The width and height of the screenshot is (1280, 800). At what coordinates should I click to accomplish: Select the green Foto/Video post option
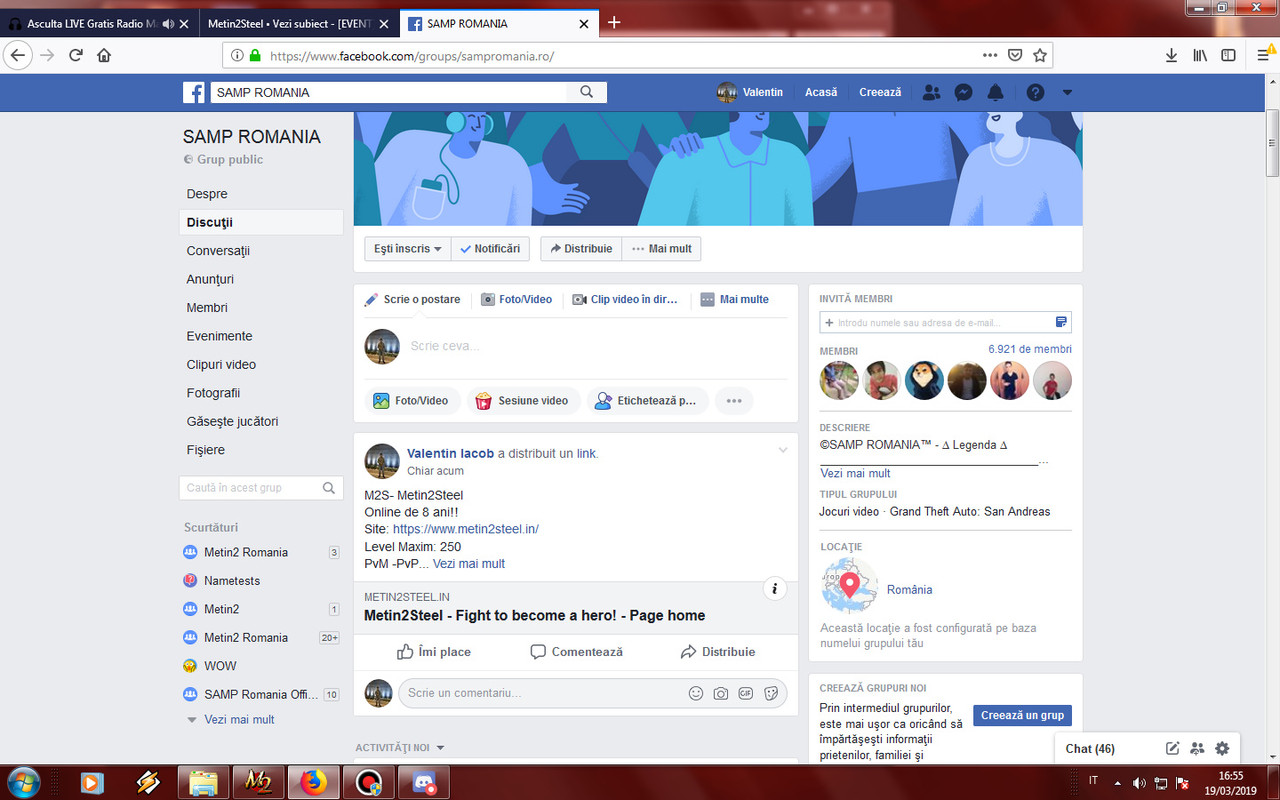click(x=412, y=400)
